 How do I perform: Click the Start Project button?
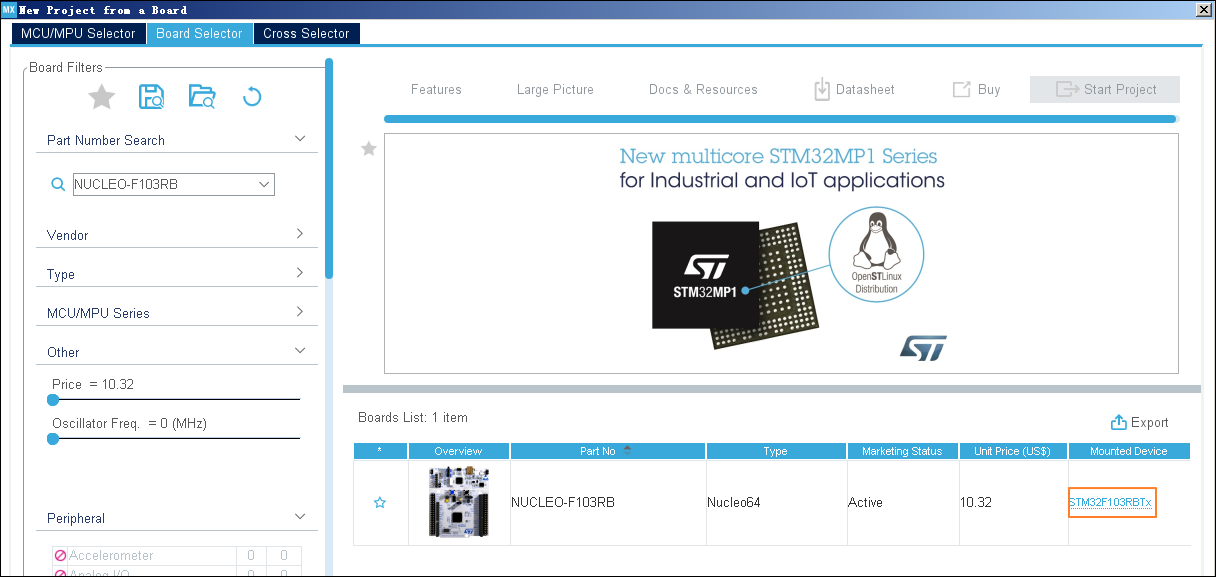pos(1104,89)
